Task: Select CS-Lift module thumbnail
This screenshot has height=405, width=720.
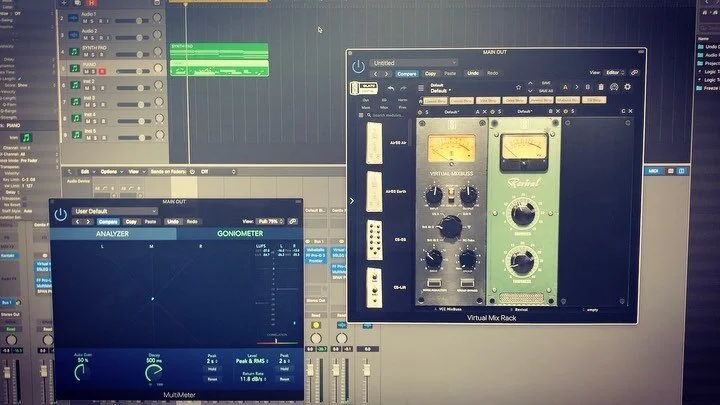Action: coord(374,287)
